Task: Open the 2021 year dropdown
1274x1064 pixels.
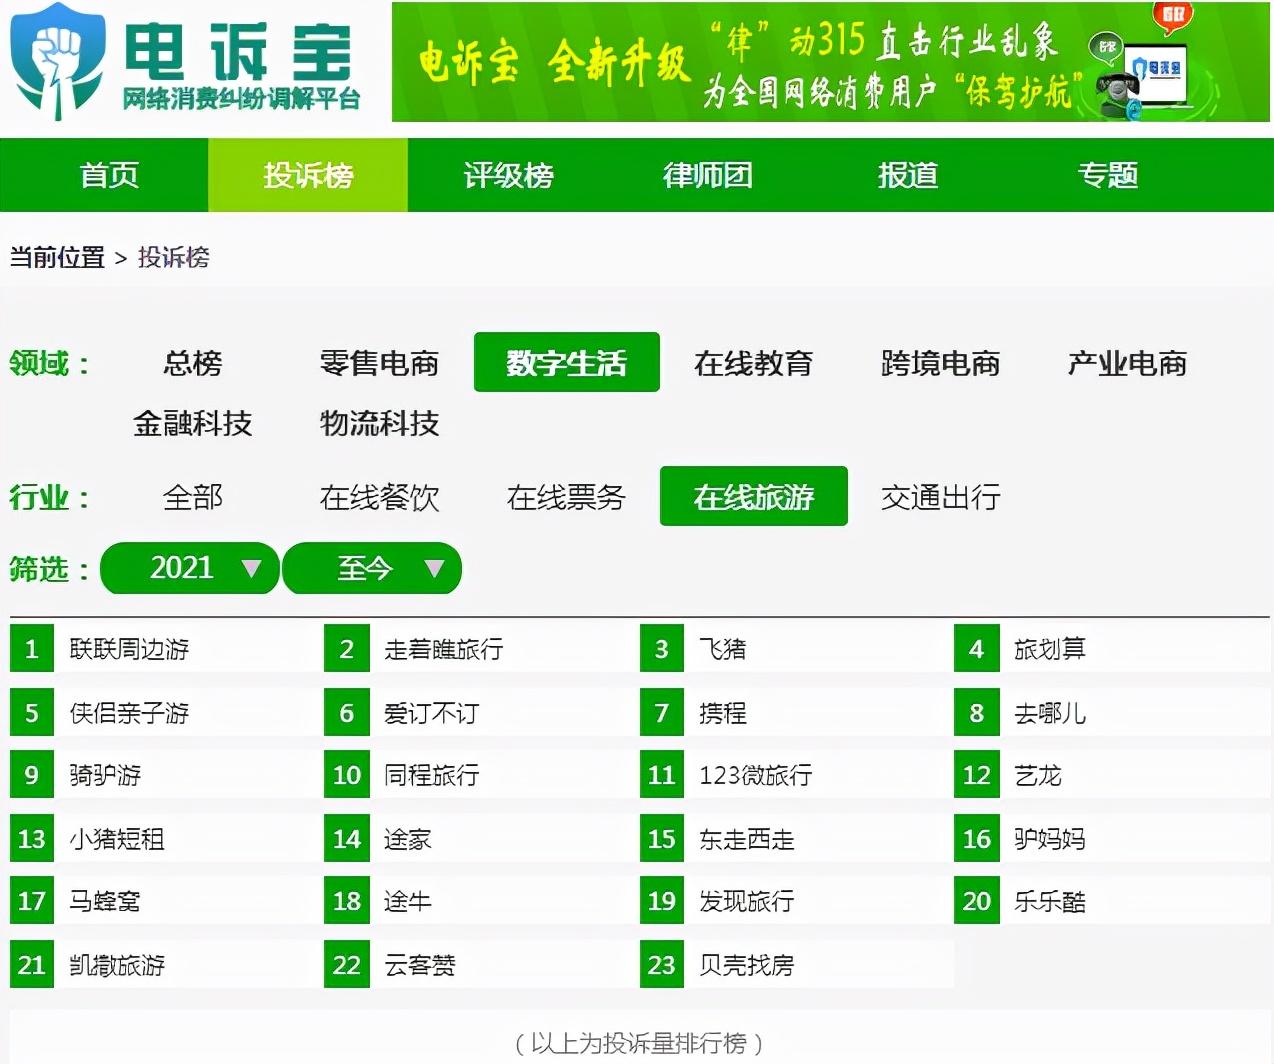Action: click(190, 568)
